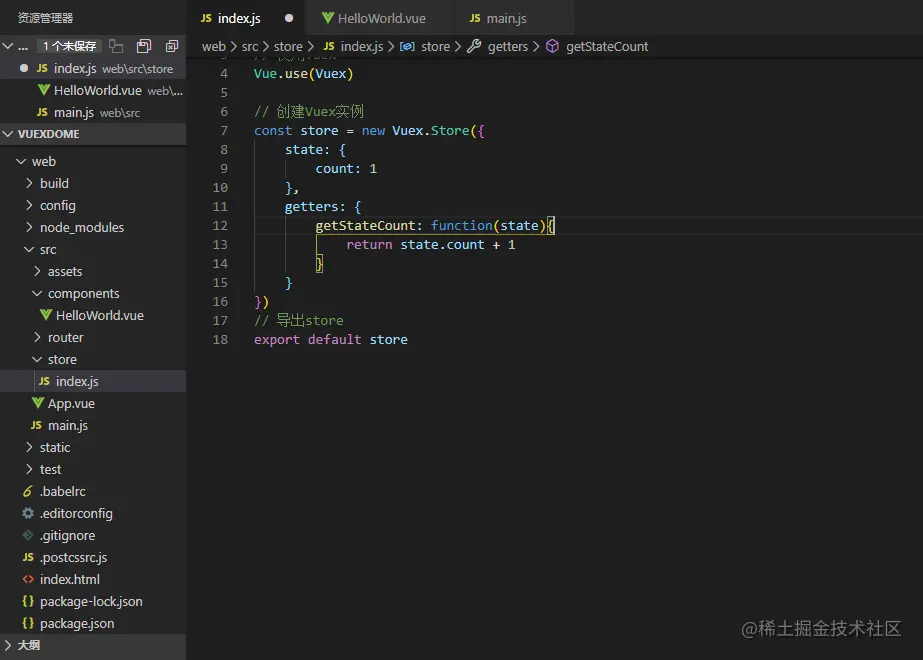Viewport: 923px width, 660px height.
Task: Click the store folder segment in the breadcrumb
Action: click(x=288, y=46)
